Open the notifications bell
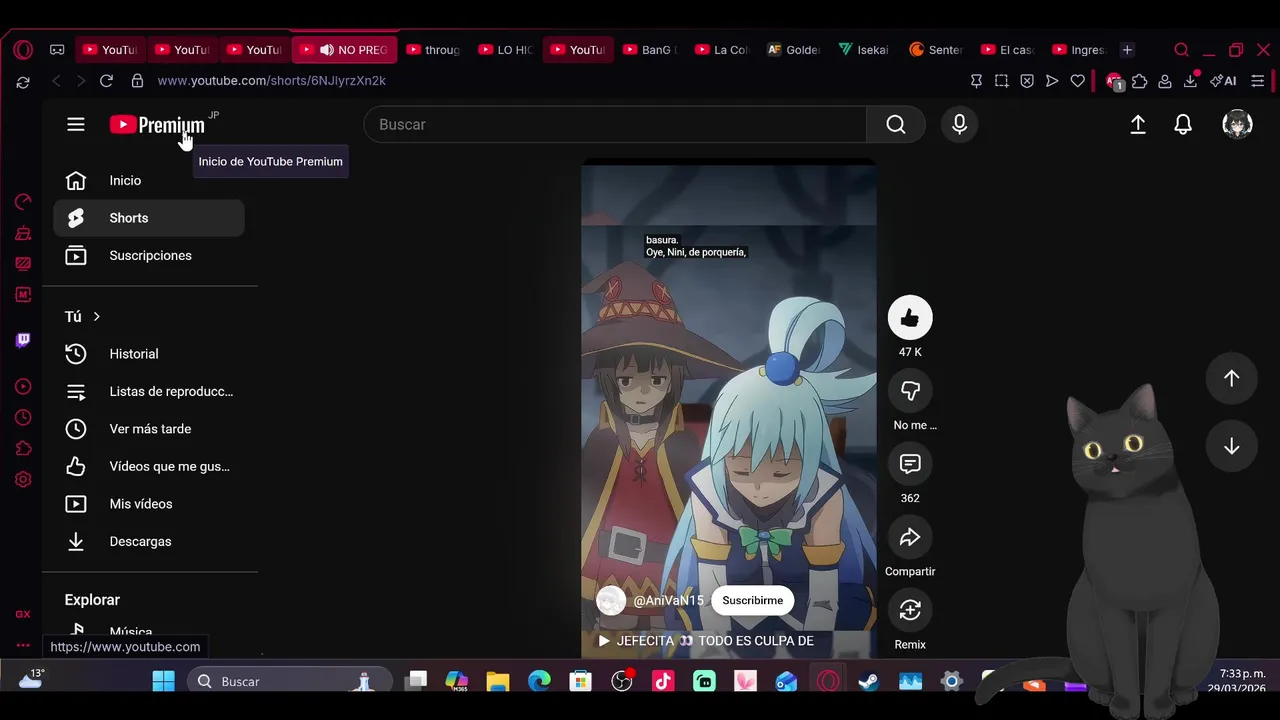 (1183, 124)
